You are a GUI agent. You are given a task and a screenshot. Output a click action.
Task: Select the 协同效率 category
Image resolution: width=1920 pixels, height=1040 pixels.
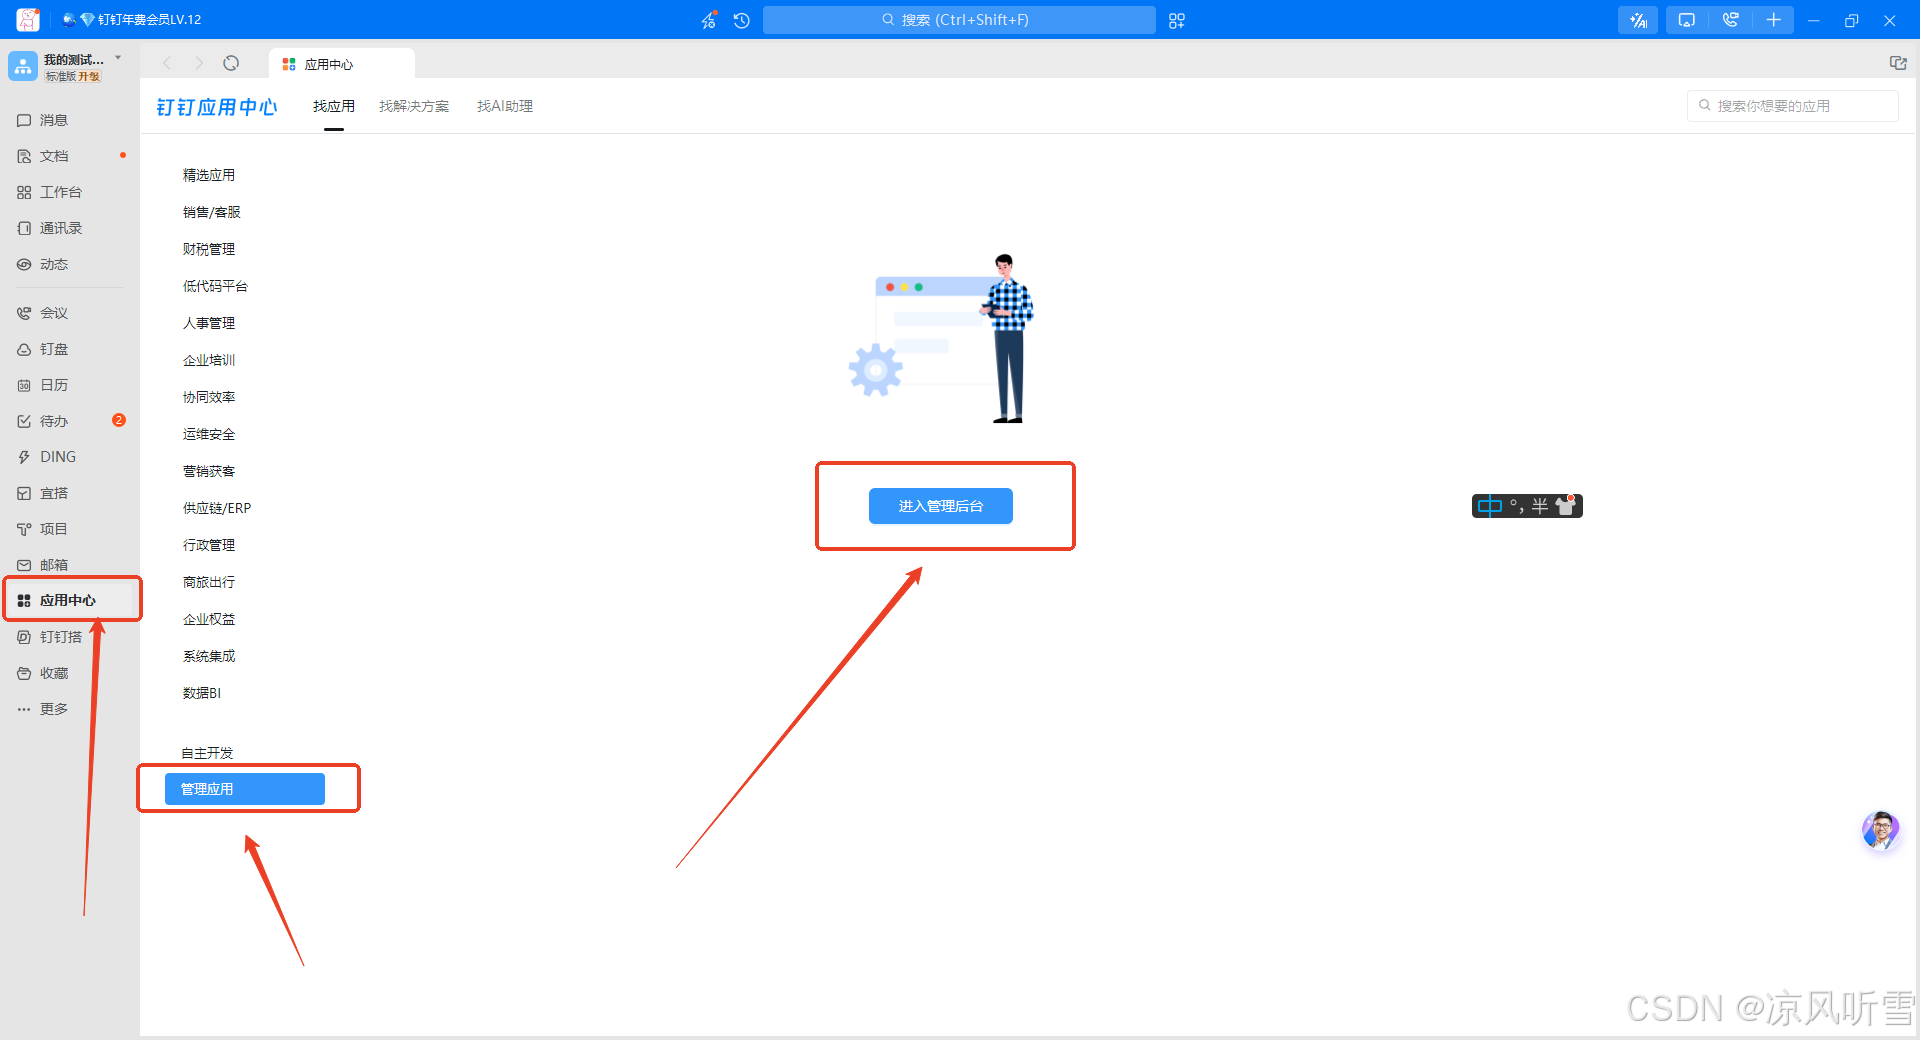(x=209, y=397)
